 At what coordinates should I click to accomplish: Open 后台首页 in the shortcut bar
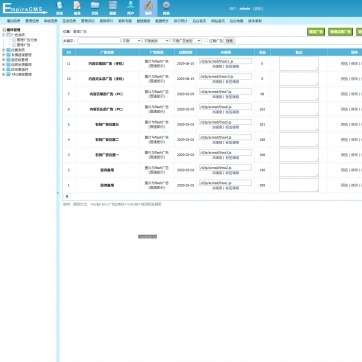point(199,21)
